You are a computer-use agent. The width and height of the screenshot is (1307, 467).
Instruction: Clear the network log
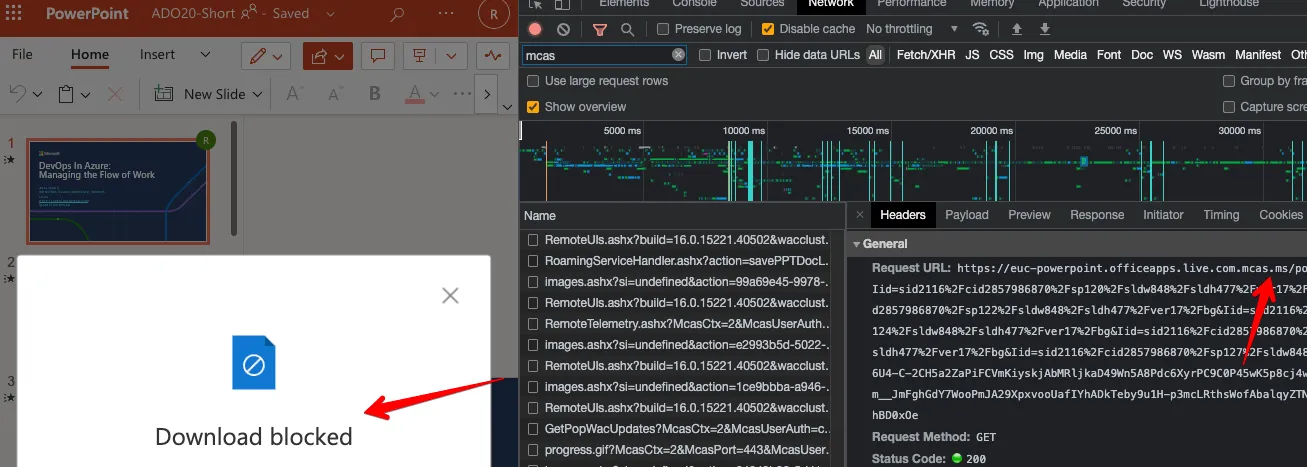point(563,30)
